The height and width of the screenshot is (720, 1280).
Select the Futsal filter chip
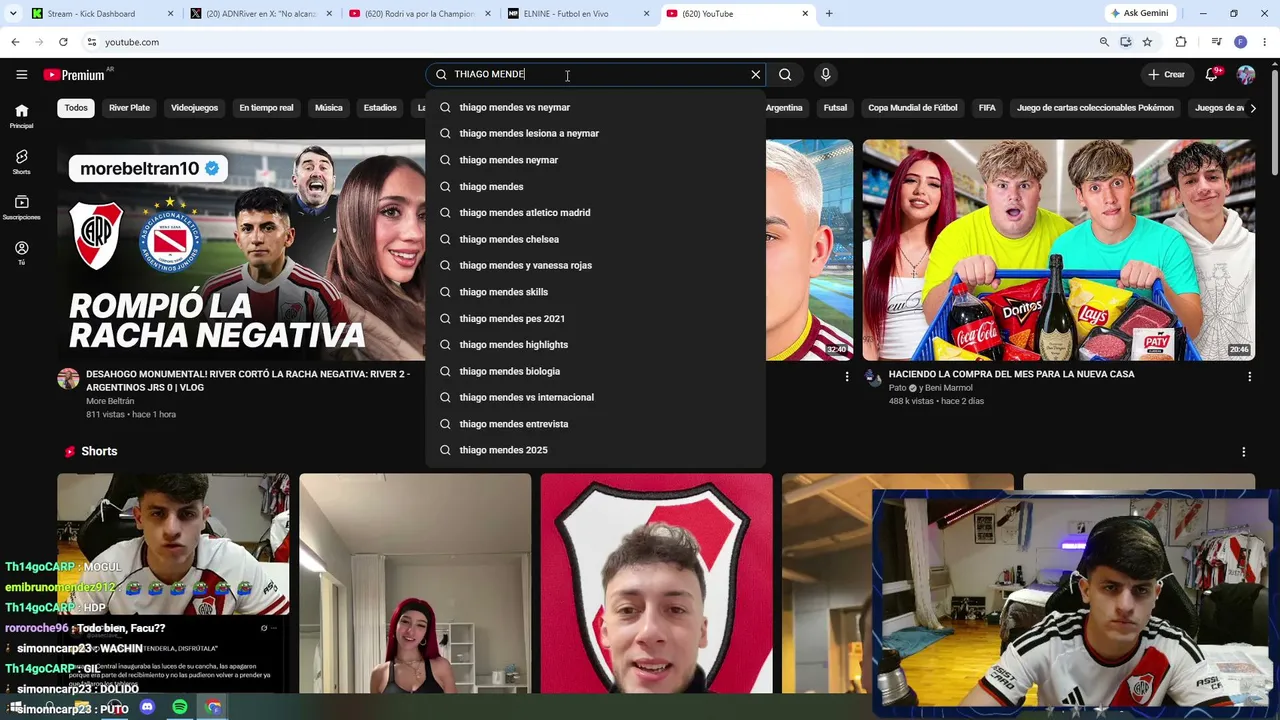click(835, 108)
